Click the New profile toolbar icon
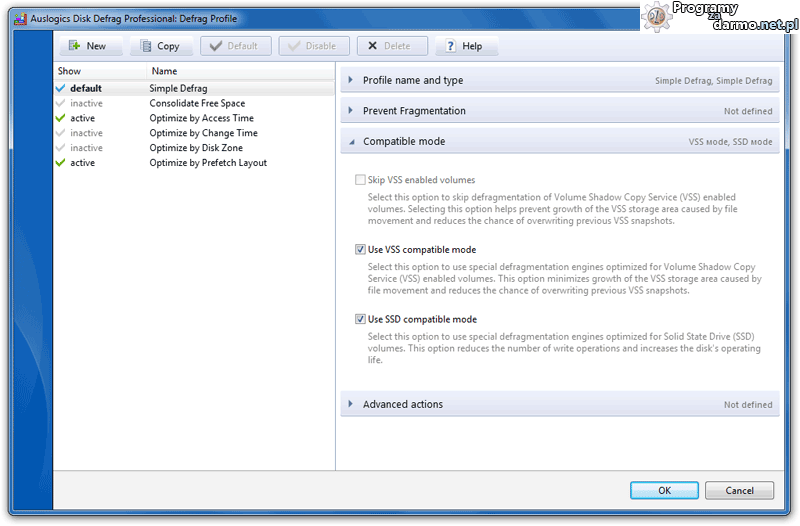This screenshot has height=526, width=800. pos(74,46)
